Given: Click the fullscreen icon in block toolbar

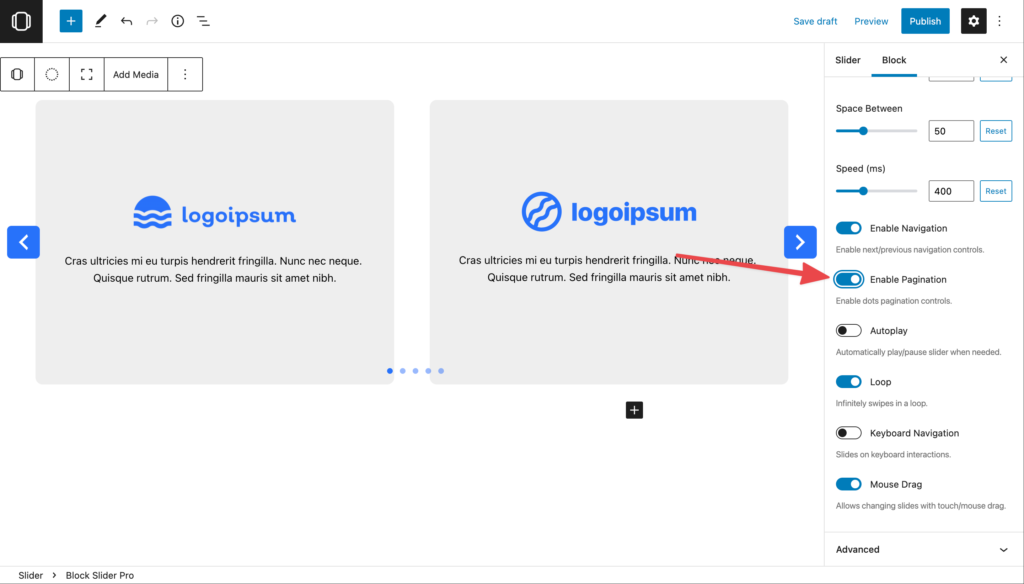Looking at the screenshot, I should coord(86,74).
